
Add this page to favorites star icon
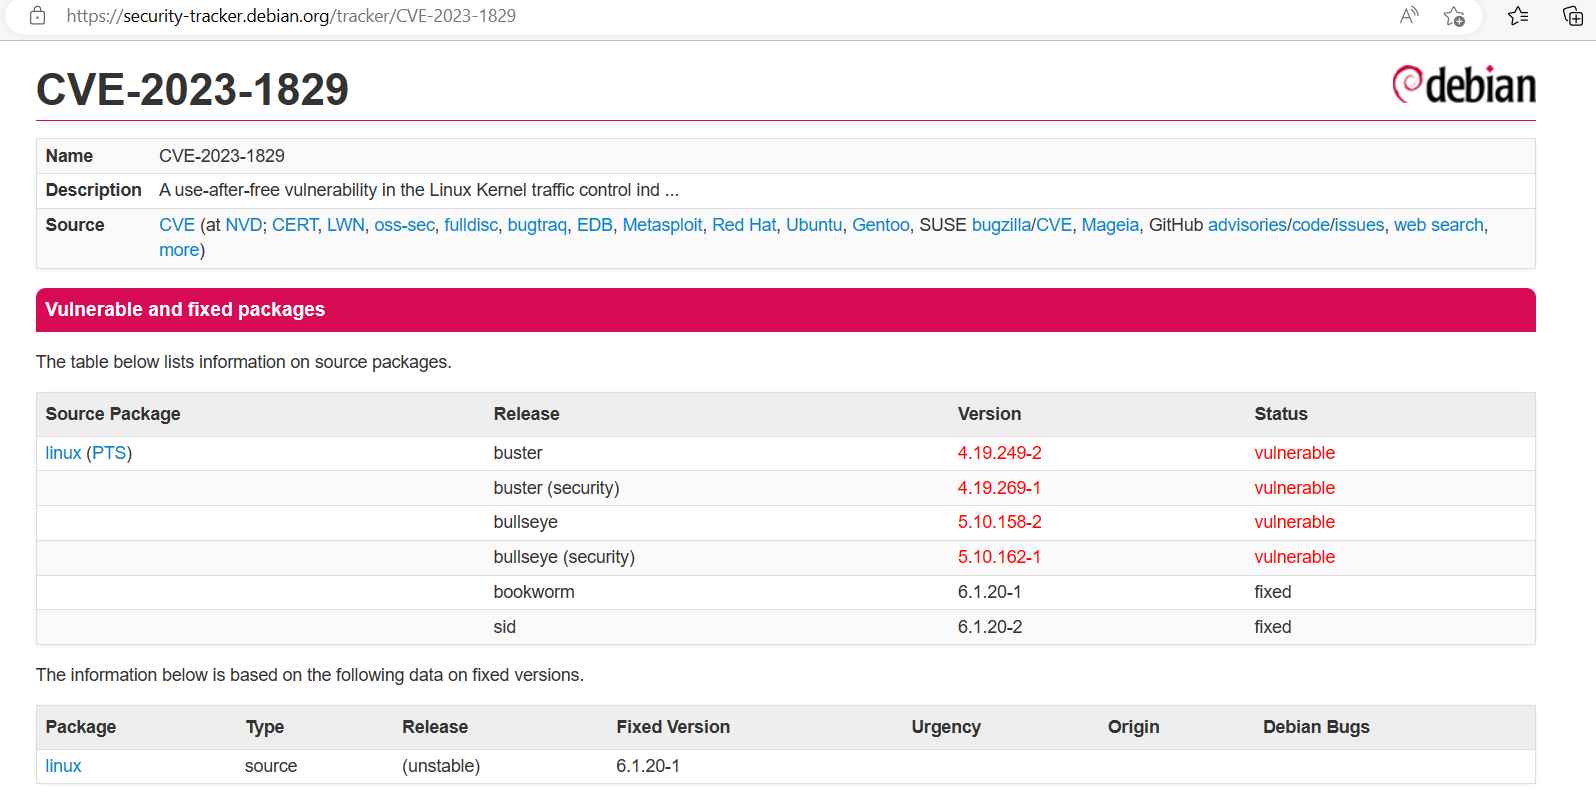click(1454, 16)
